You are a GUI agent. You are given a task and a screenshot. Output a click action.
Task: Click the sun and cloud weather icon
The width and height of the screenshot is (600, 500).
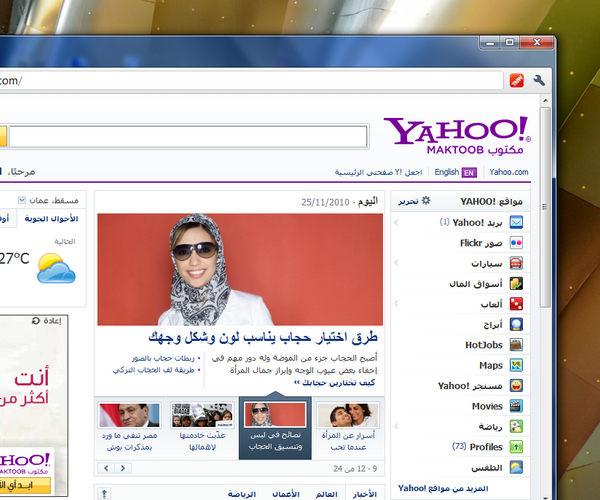(56, 268)
